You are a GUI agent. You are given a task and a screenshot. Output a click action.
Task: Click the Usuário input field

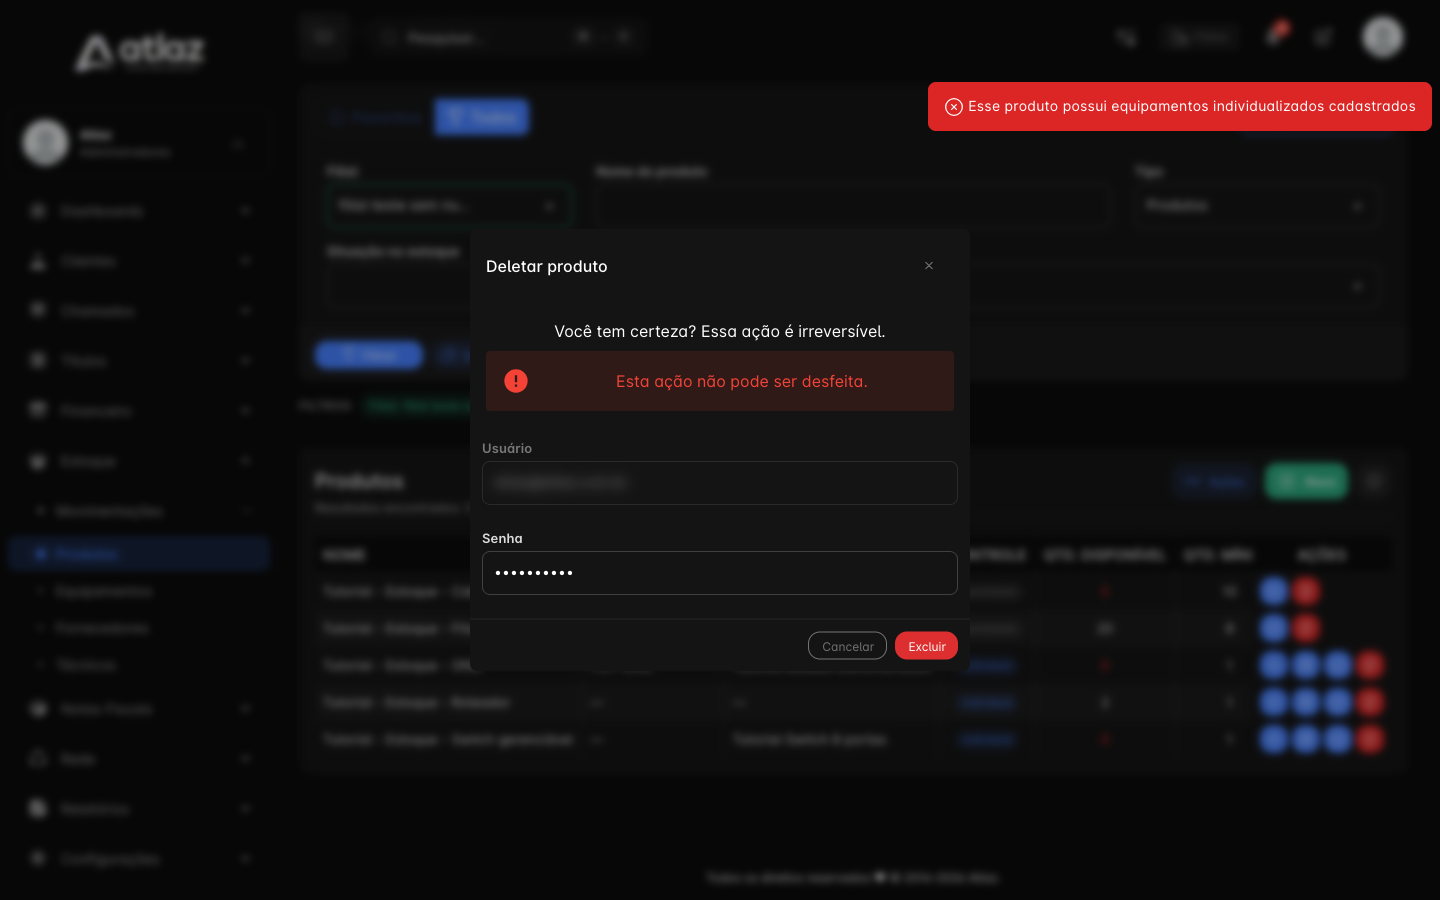click(x=720, y=483)
